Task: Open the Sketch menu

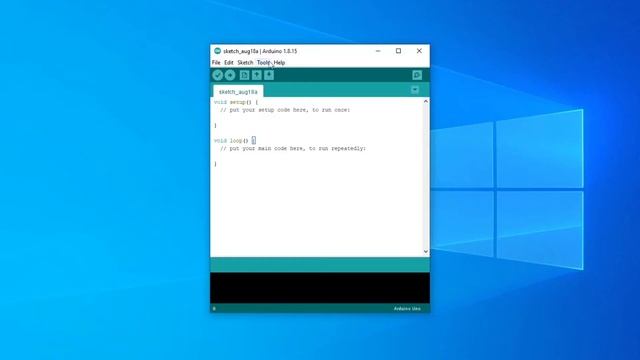Action: click(x=245, y=62)
